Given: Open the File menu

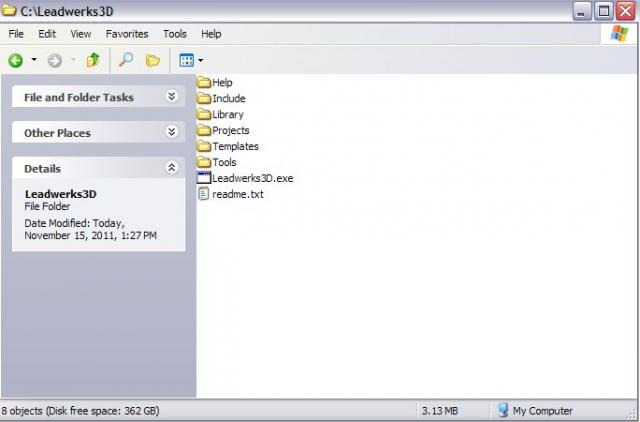Looking at the screenshot, I should pos(16,34).
